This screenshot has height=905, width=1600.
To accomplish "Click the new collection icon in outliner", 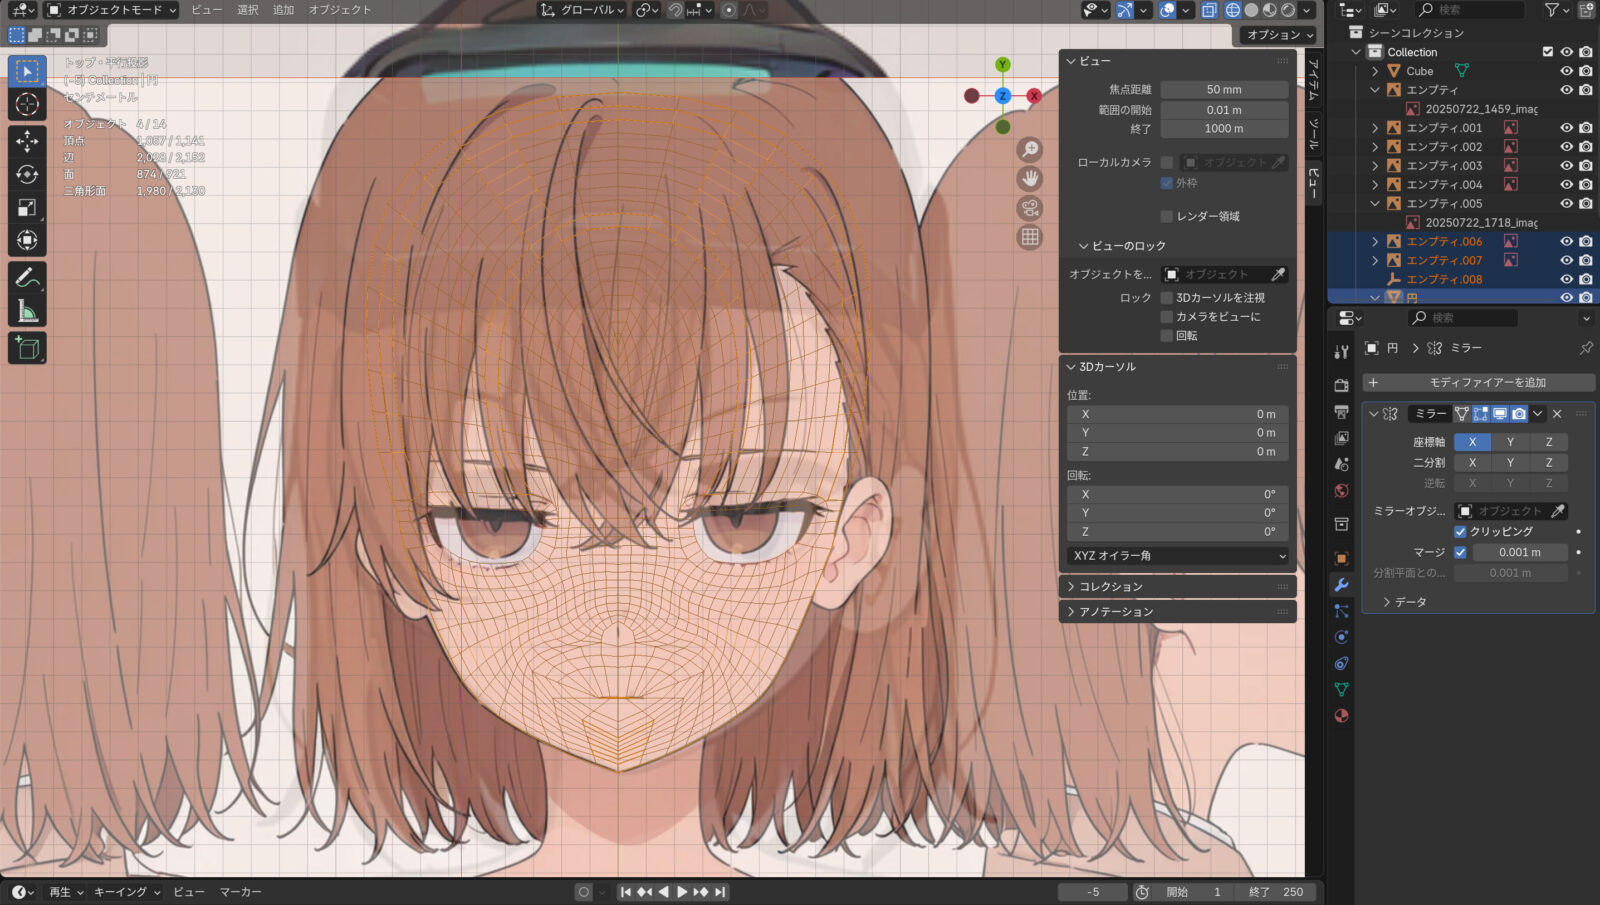I will (1586, 10).
